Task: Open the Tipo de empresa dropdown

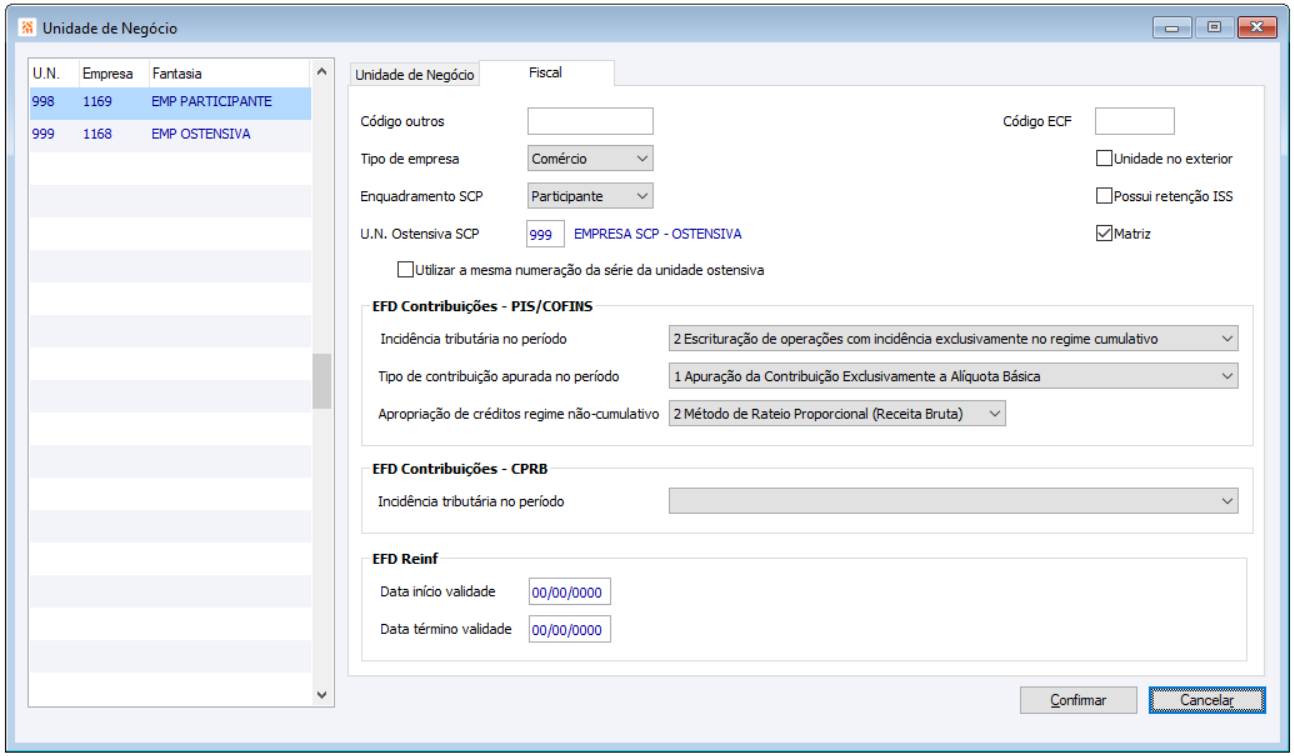Action: 590,158
